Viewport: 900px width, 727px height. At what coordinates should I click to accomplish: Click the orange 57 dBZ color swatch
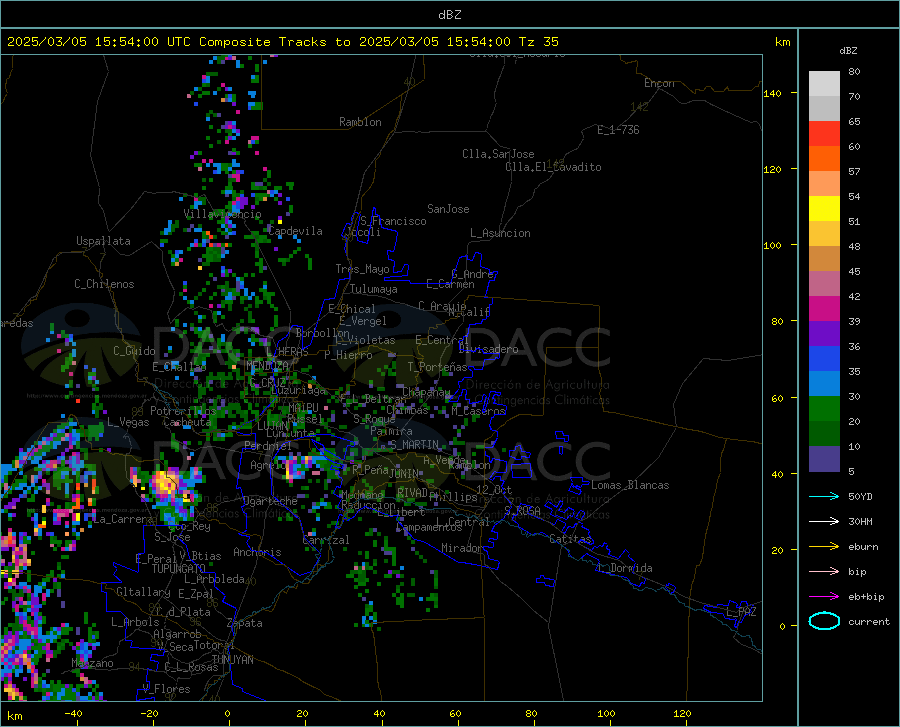point(824,159)
